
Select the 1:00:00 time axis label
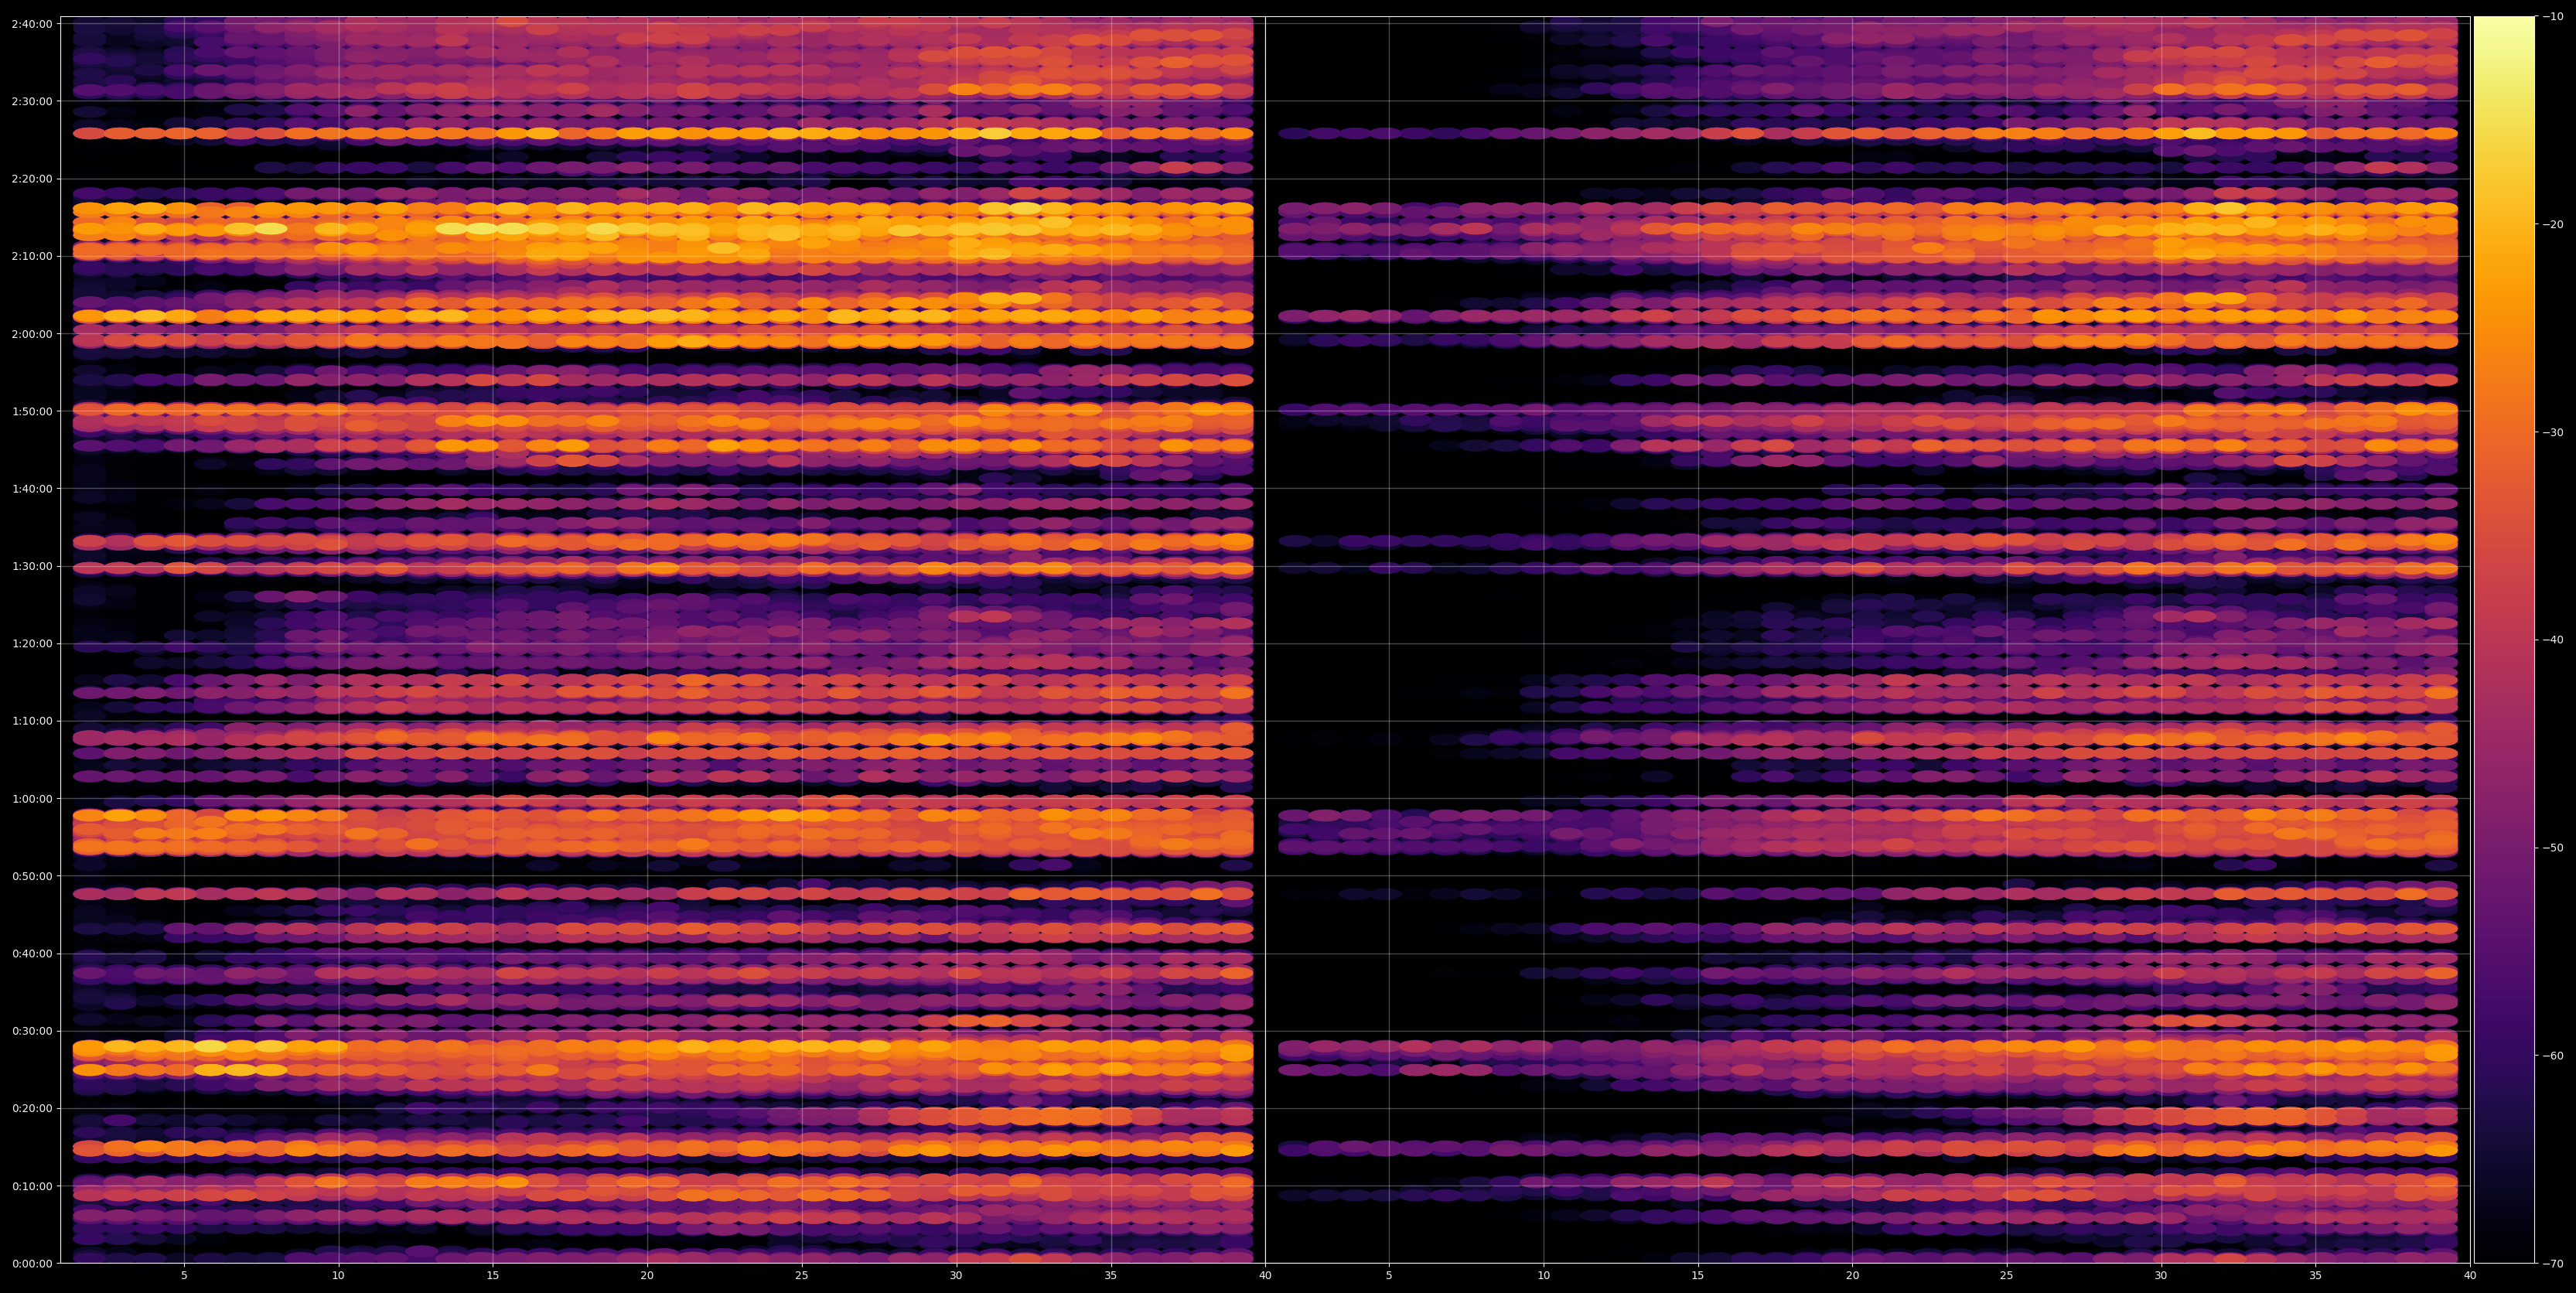point(32,799)
